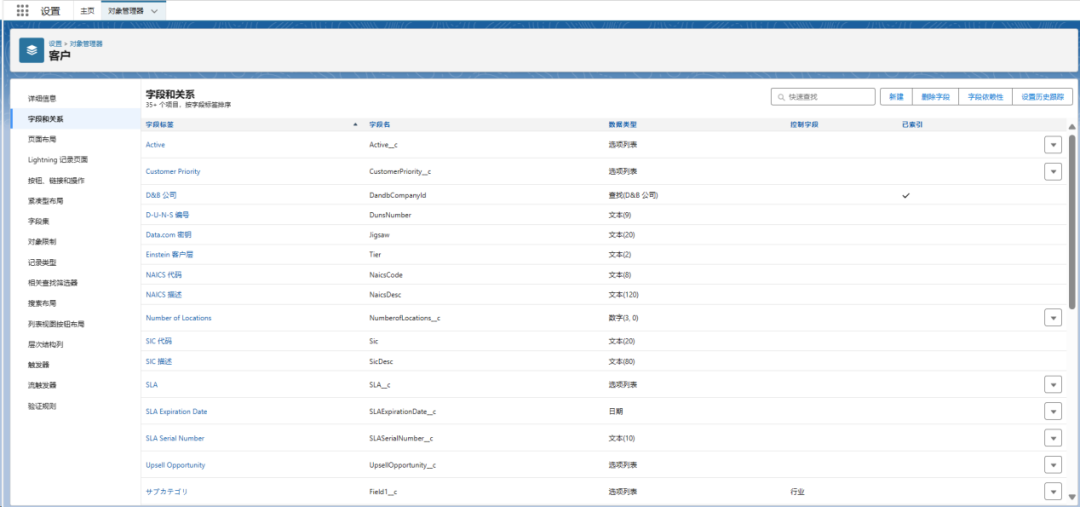Open row actions dropdown for SLA field
The height and width of the screenshot is (507, 1080).
(x=1052, y=384)
